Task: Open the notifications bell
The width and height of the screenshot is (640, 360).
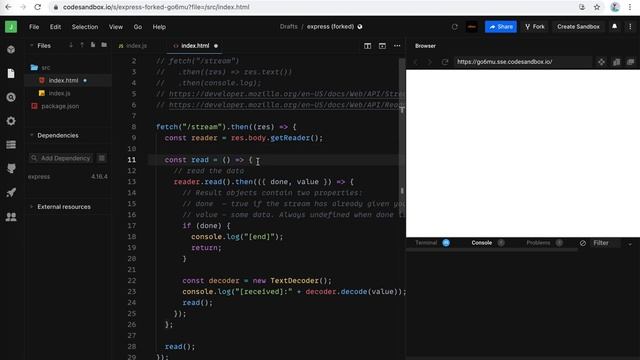Action: 614,27
